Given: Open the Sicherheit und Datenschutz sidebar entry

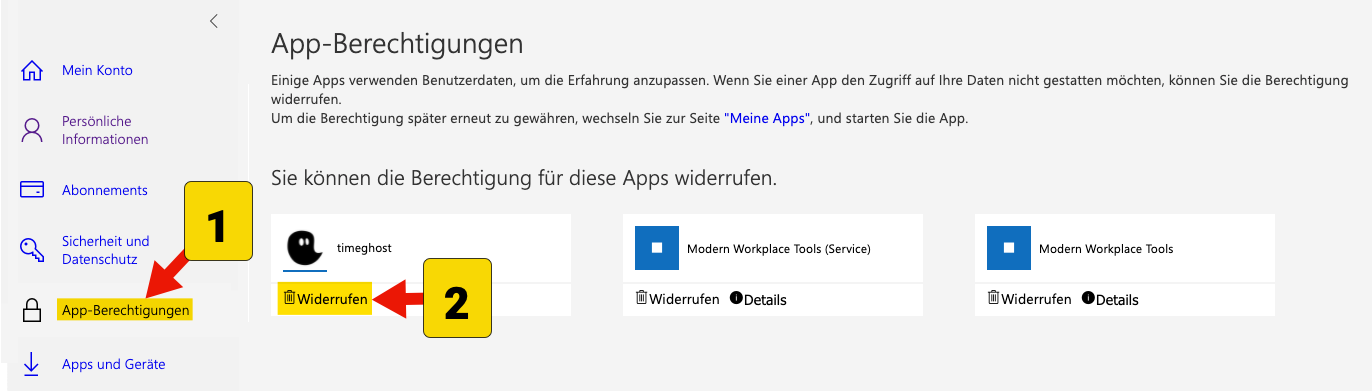Looking at the screenshot, I should pyautogui.click(x=105, y=250).
